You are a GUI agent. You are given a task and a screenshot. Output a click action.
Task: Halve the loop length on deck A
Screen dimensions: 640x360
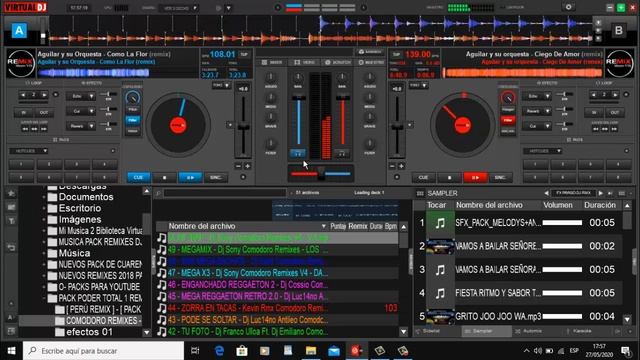pos(23,95)
